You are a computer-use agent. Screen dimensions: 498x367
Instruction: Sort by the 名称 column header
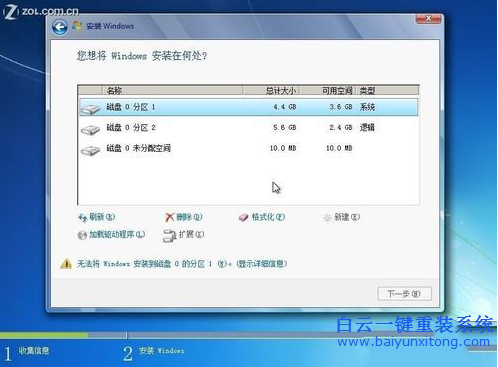172,90
